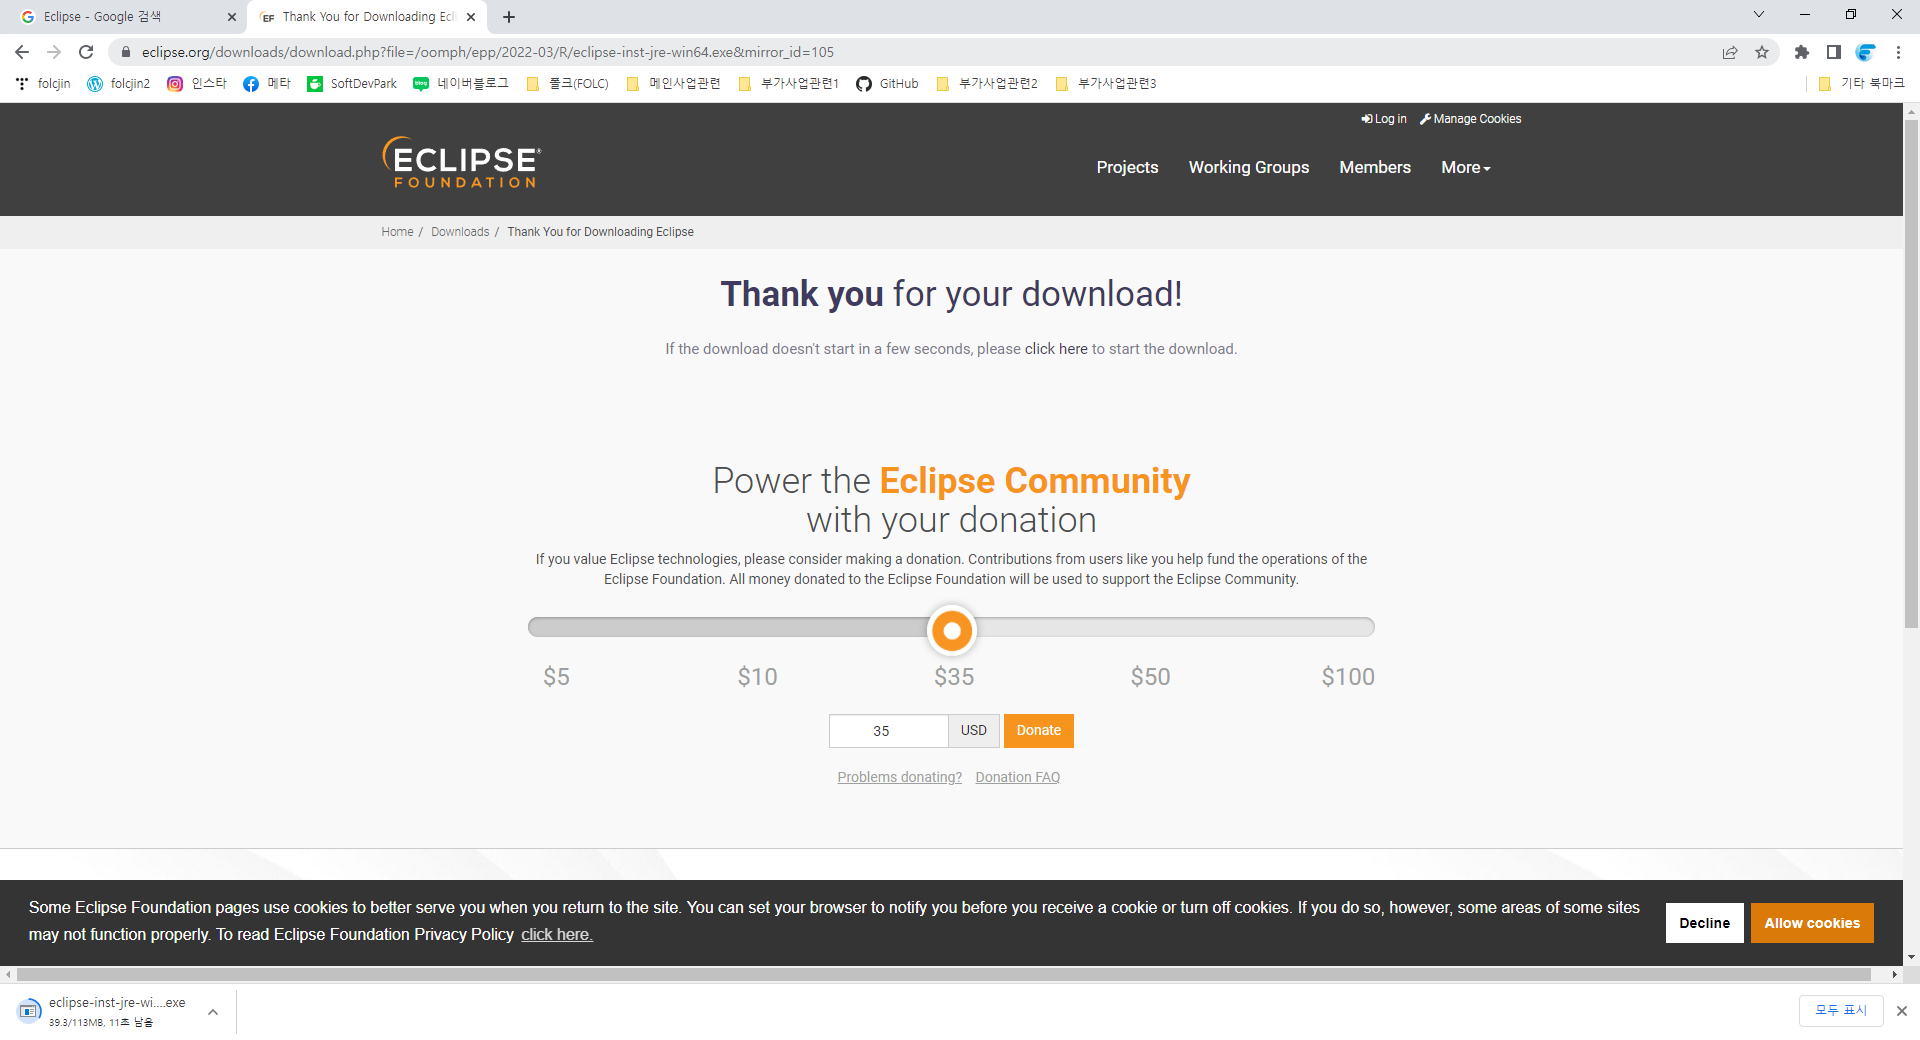
Task: Open the 부가사업관련2 bookmark folder
Action: click(x=987, y=84)
